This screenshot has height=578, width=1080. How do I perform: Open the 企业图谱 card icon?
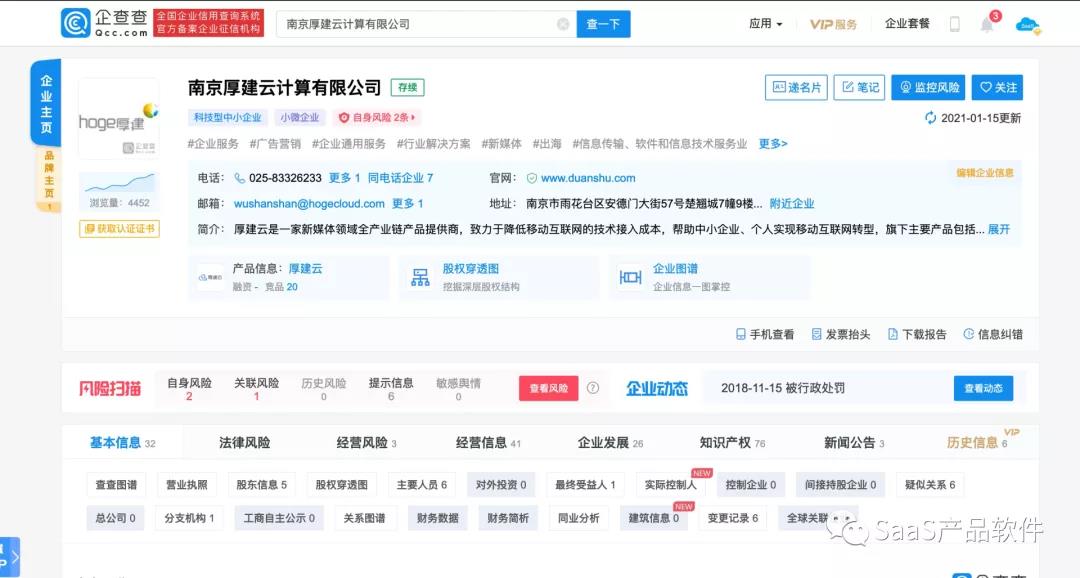[630, 277]
